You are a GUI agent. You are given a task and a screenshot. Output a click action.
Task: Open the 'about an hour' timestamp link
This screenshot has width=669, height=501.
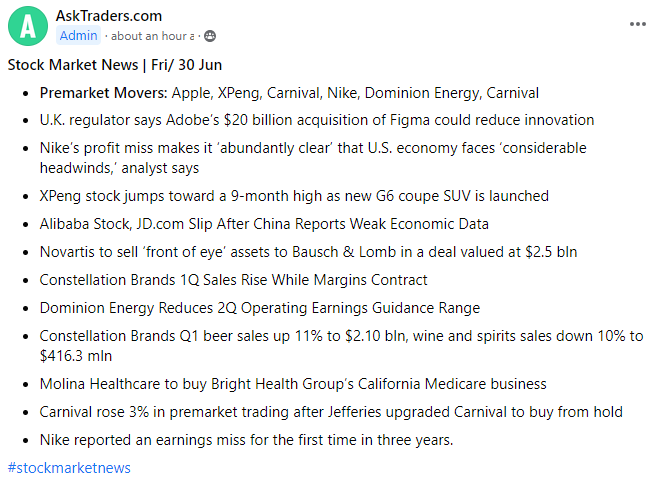click(x=152, y=36)
